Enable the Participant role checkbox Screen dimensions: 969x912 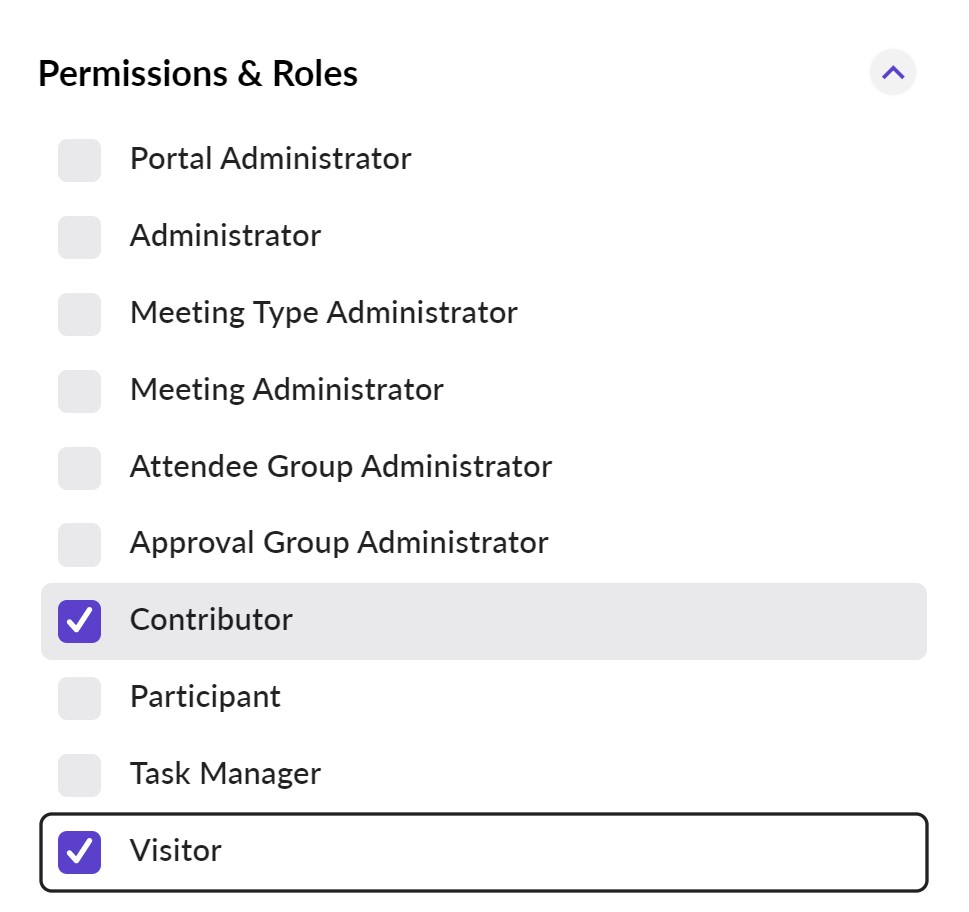(x=80, y=698)
